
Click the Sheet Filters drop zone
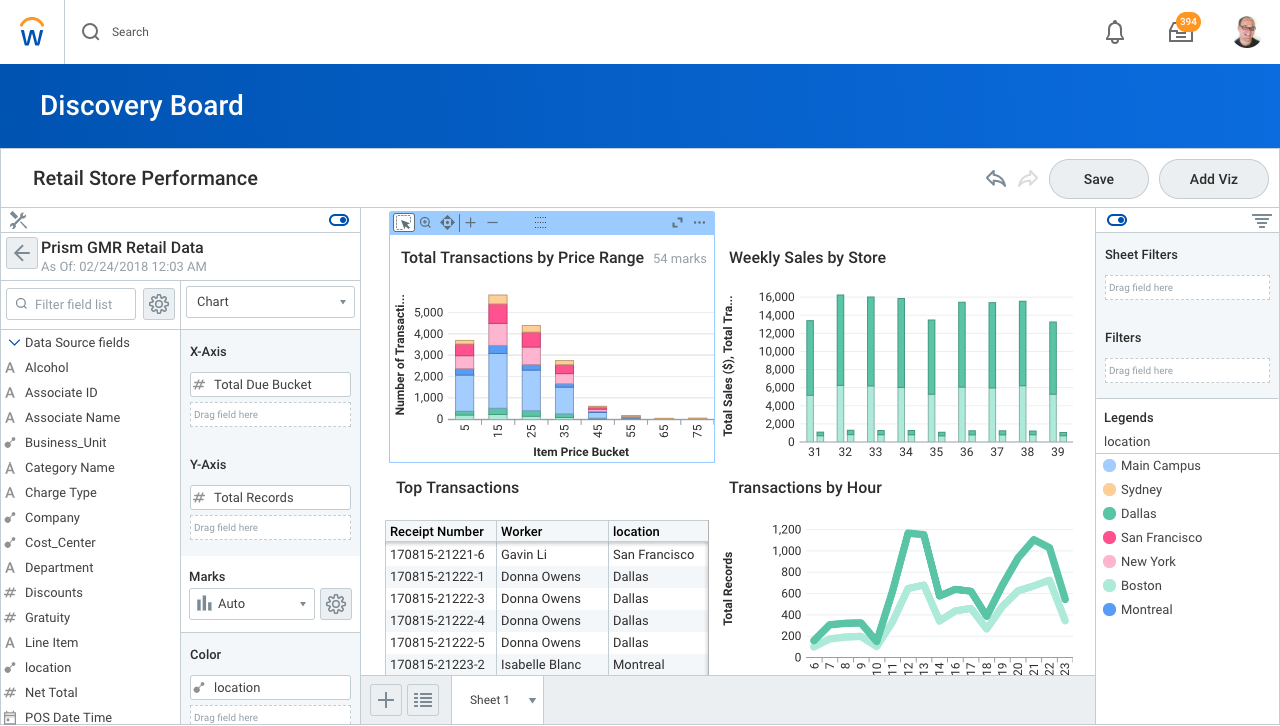coord(1187,288)
